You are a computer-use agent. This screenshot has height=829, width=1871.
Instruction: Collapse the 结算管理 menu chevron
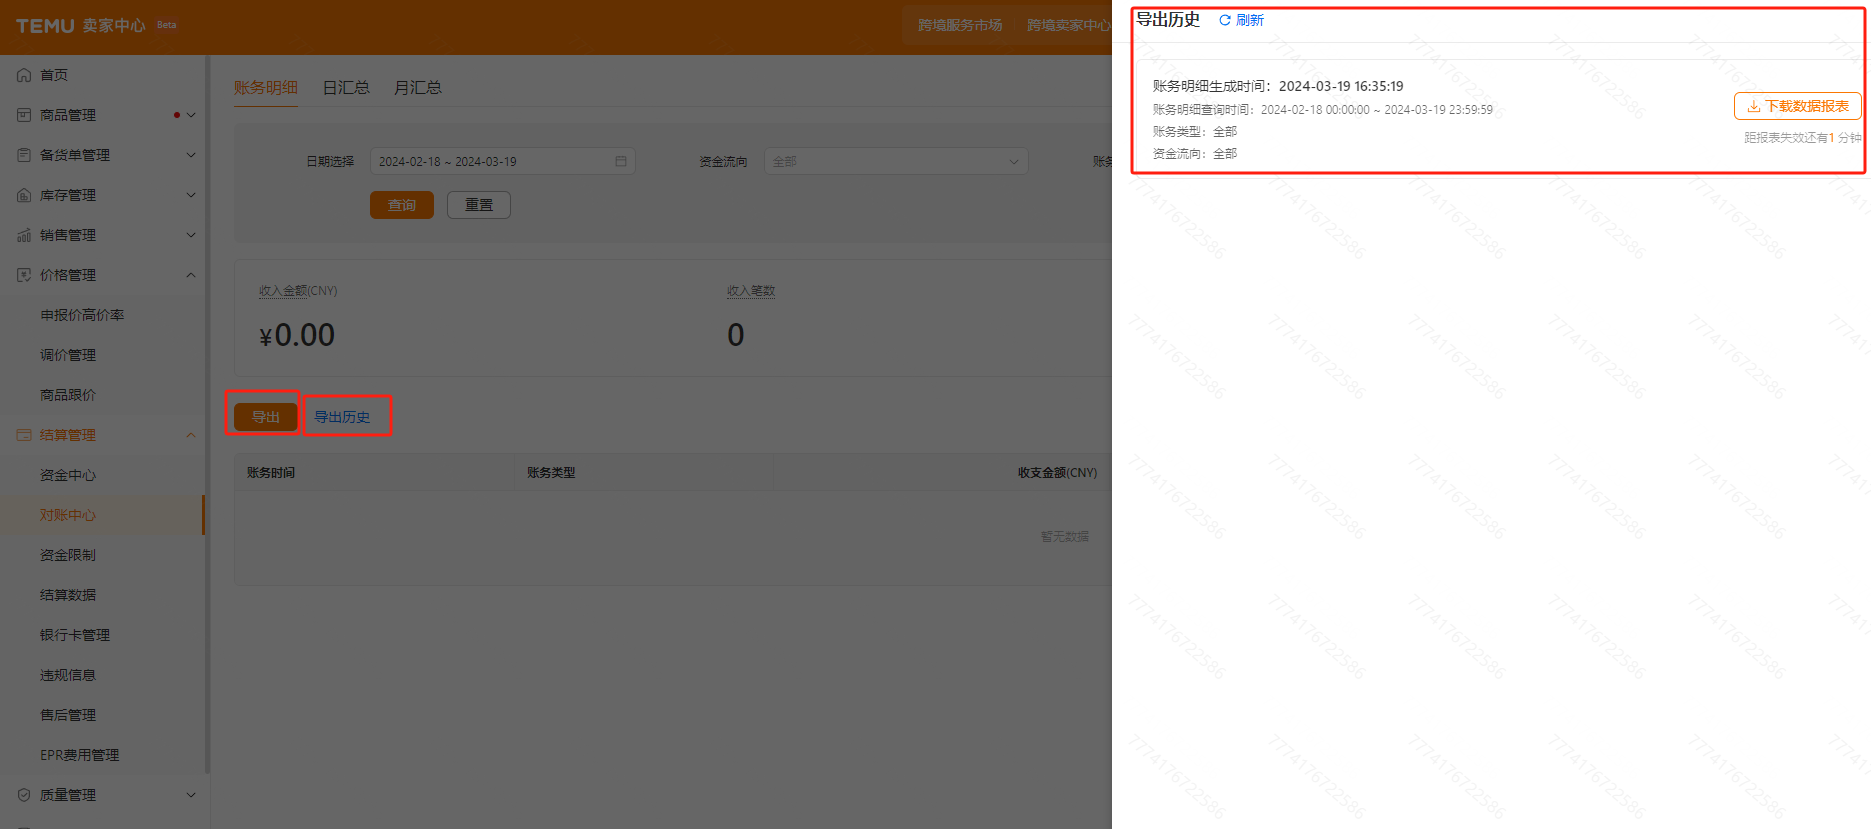[x=191, y=435]
